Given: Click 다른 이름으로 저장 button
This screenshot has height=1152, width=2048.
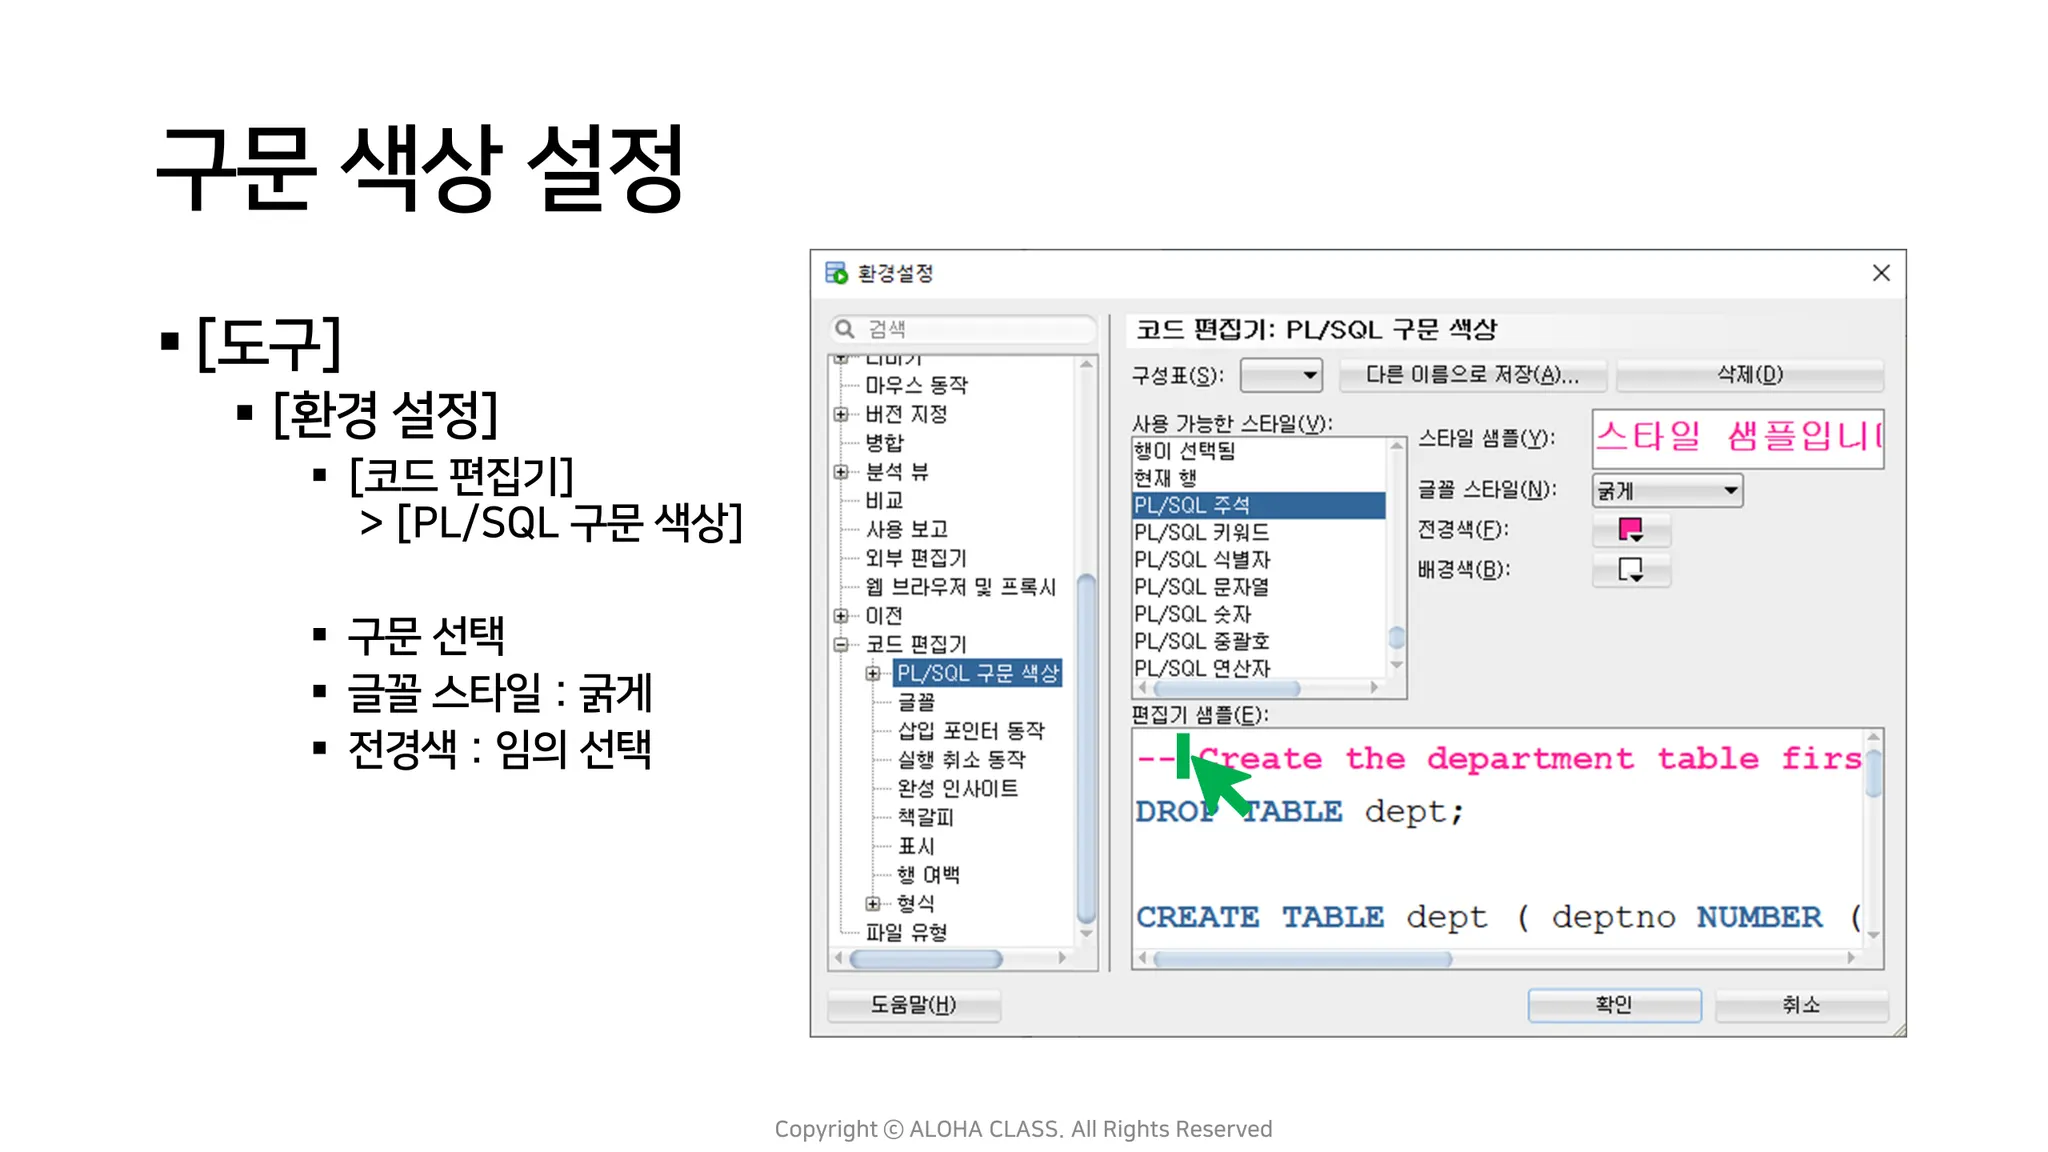Looking at the screenshot, I should (x=1472, y=375).
